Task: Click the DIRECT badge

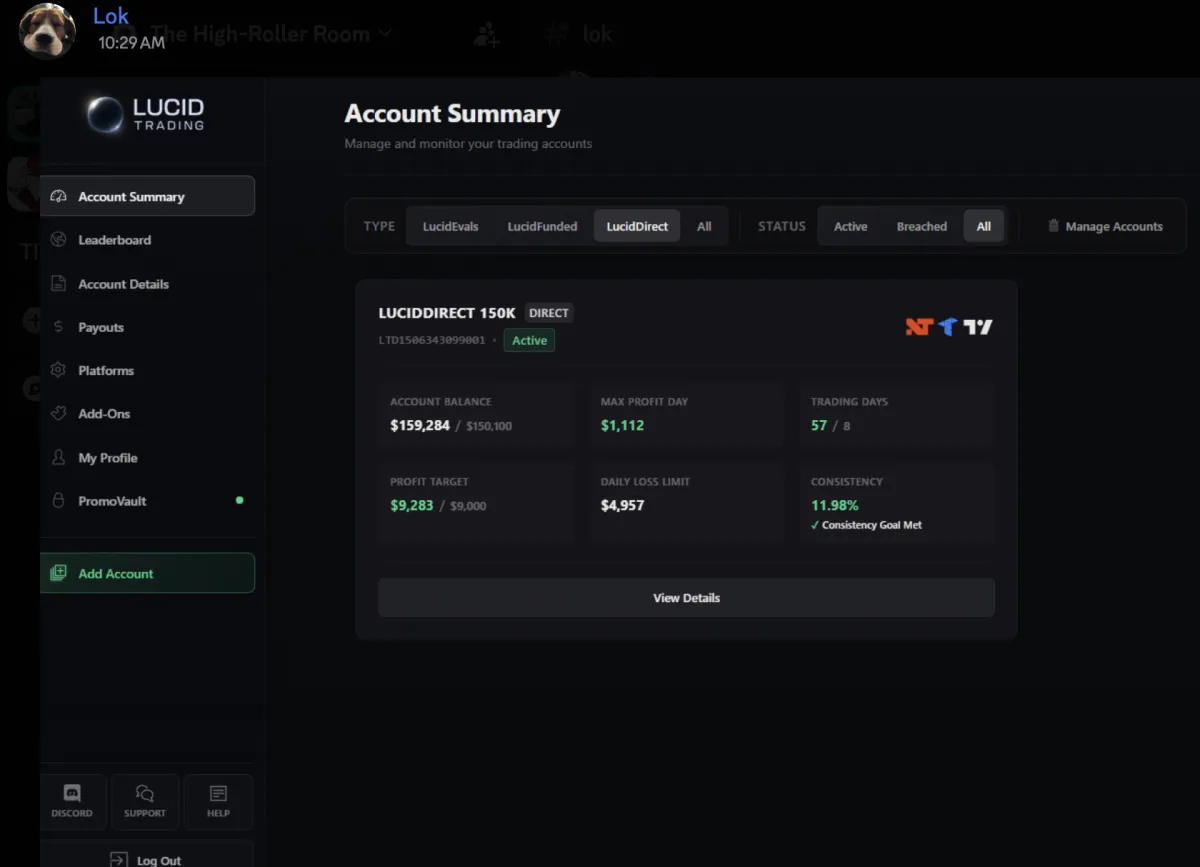Action: [549, 313]
